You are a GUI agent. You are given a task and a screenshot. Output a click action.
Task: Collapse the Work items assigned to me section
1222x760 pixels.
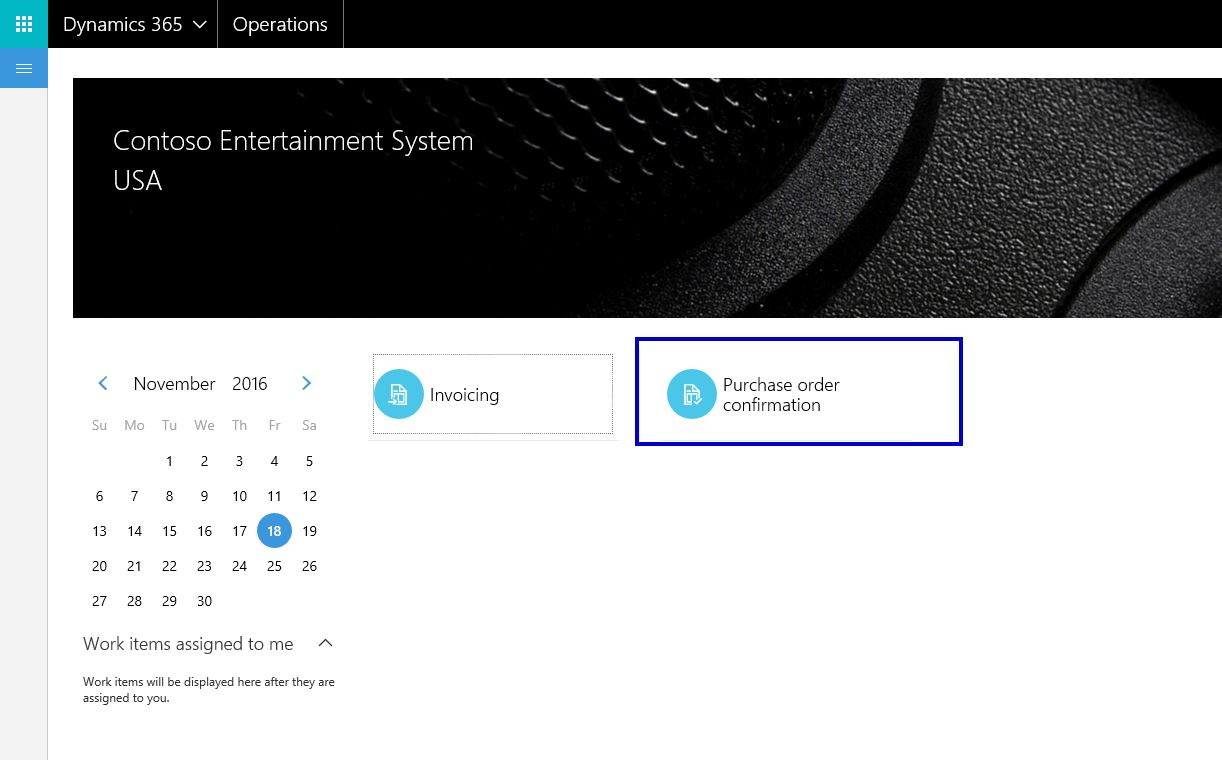coord(325,643)
